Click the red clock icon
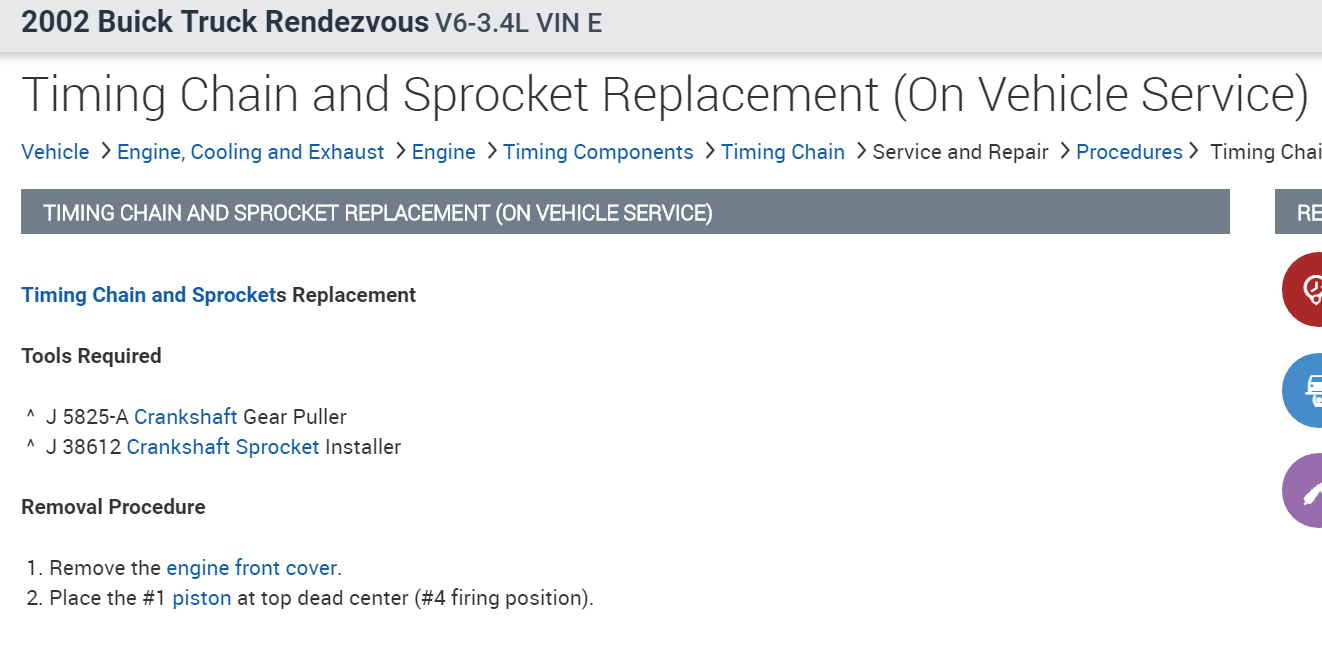This screenshot has height=661, width=1322. 1303,289
